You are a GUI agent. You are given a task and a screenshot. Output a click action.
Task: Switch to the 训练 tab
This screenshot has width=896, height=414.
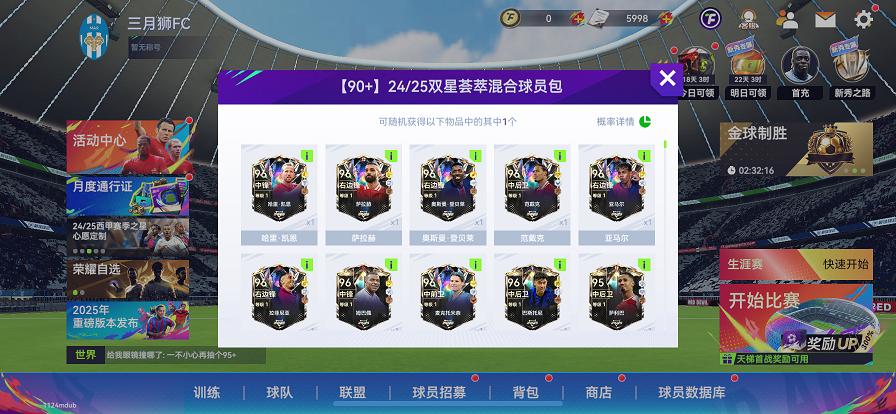tap(206, 393)
